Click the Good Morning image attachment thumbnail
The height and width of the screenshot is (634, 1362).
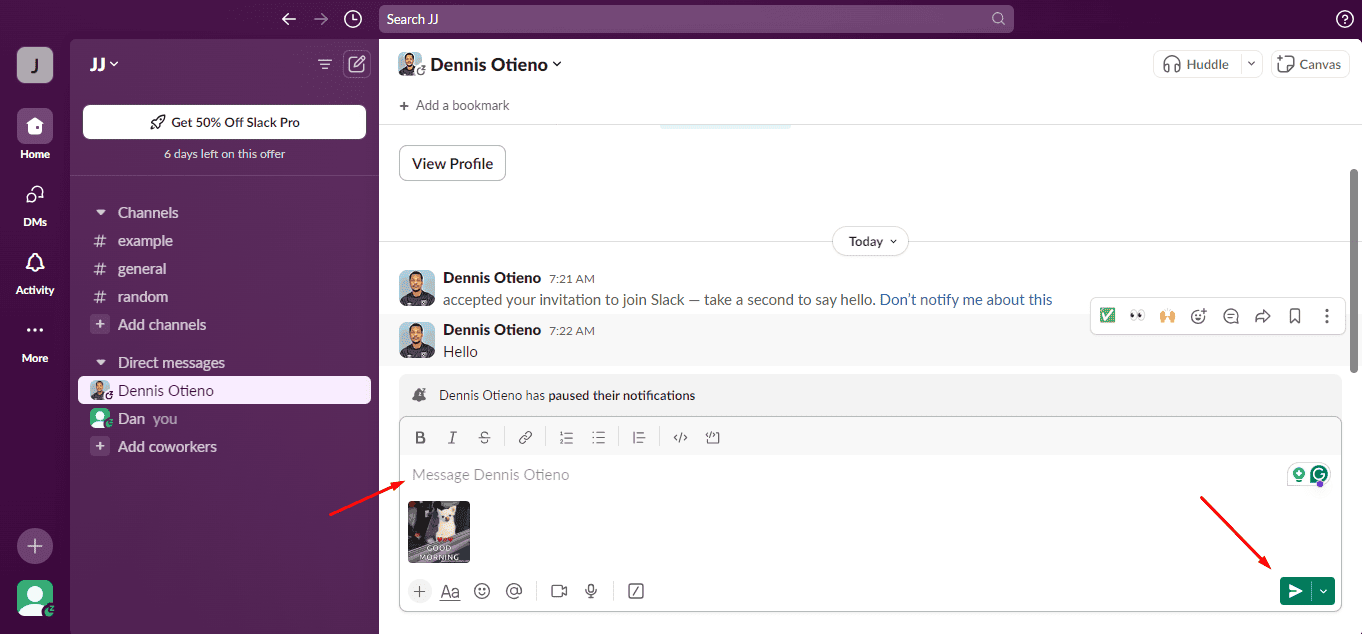coord(439,532)
